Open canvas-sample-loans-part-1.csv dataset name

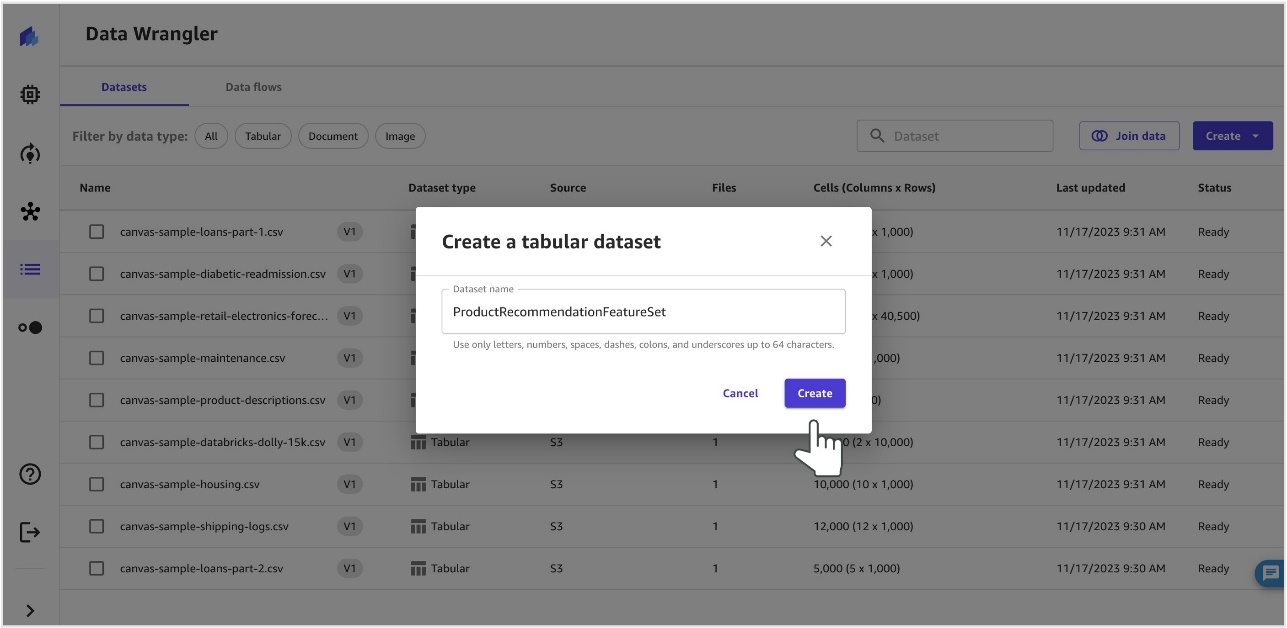(201, 232)
